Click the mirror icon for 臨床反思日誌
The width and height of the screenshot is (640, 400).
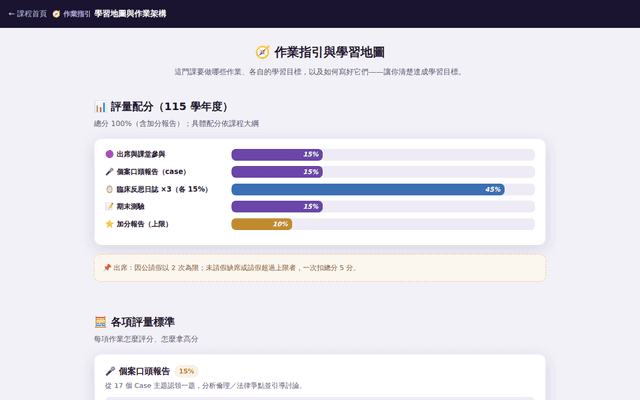tap(109, 189)
